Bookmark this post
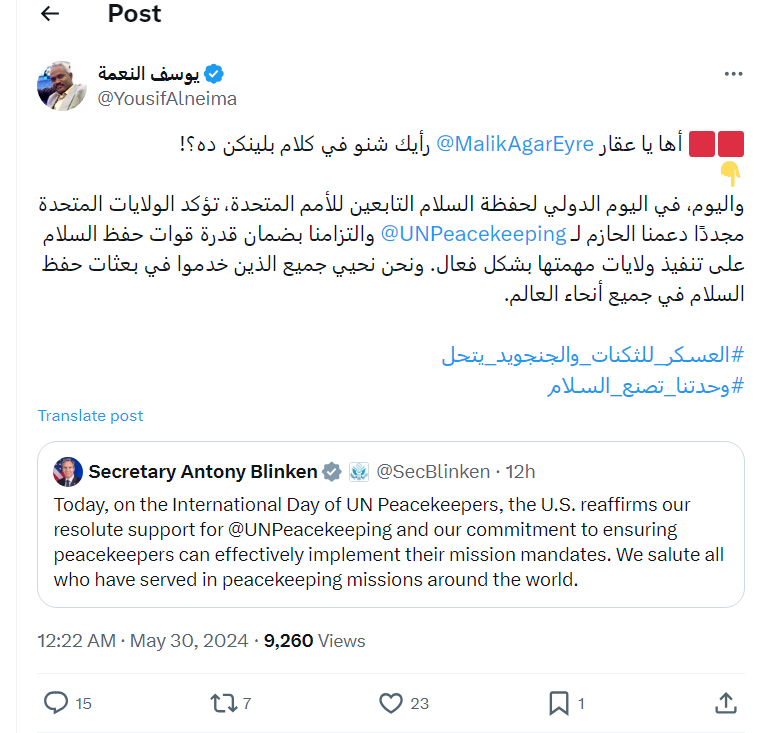Image resolution: width=761 pixels, height=733 pixels. click(x=559, y=703)
